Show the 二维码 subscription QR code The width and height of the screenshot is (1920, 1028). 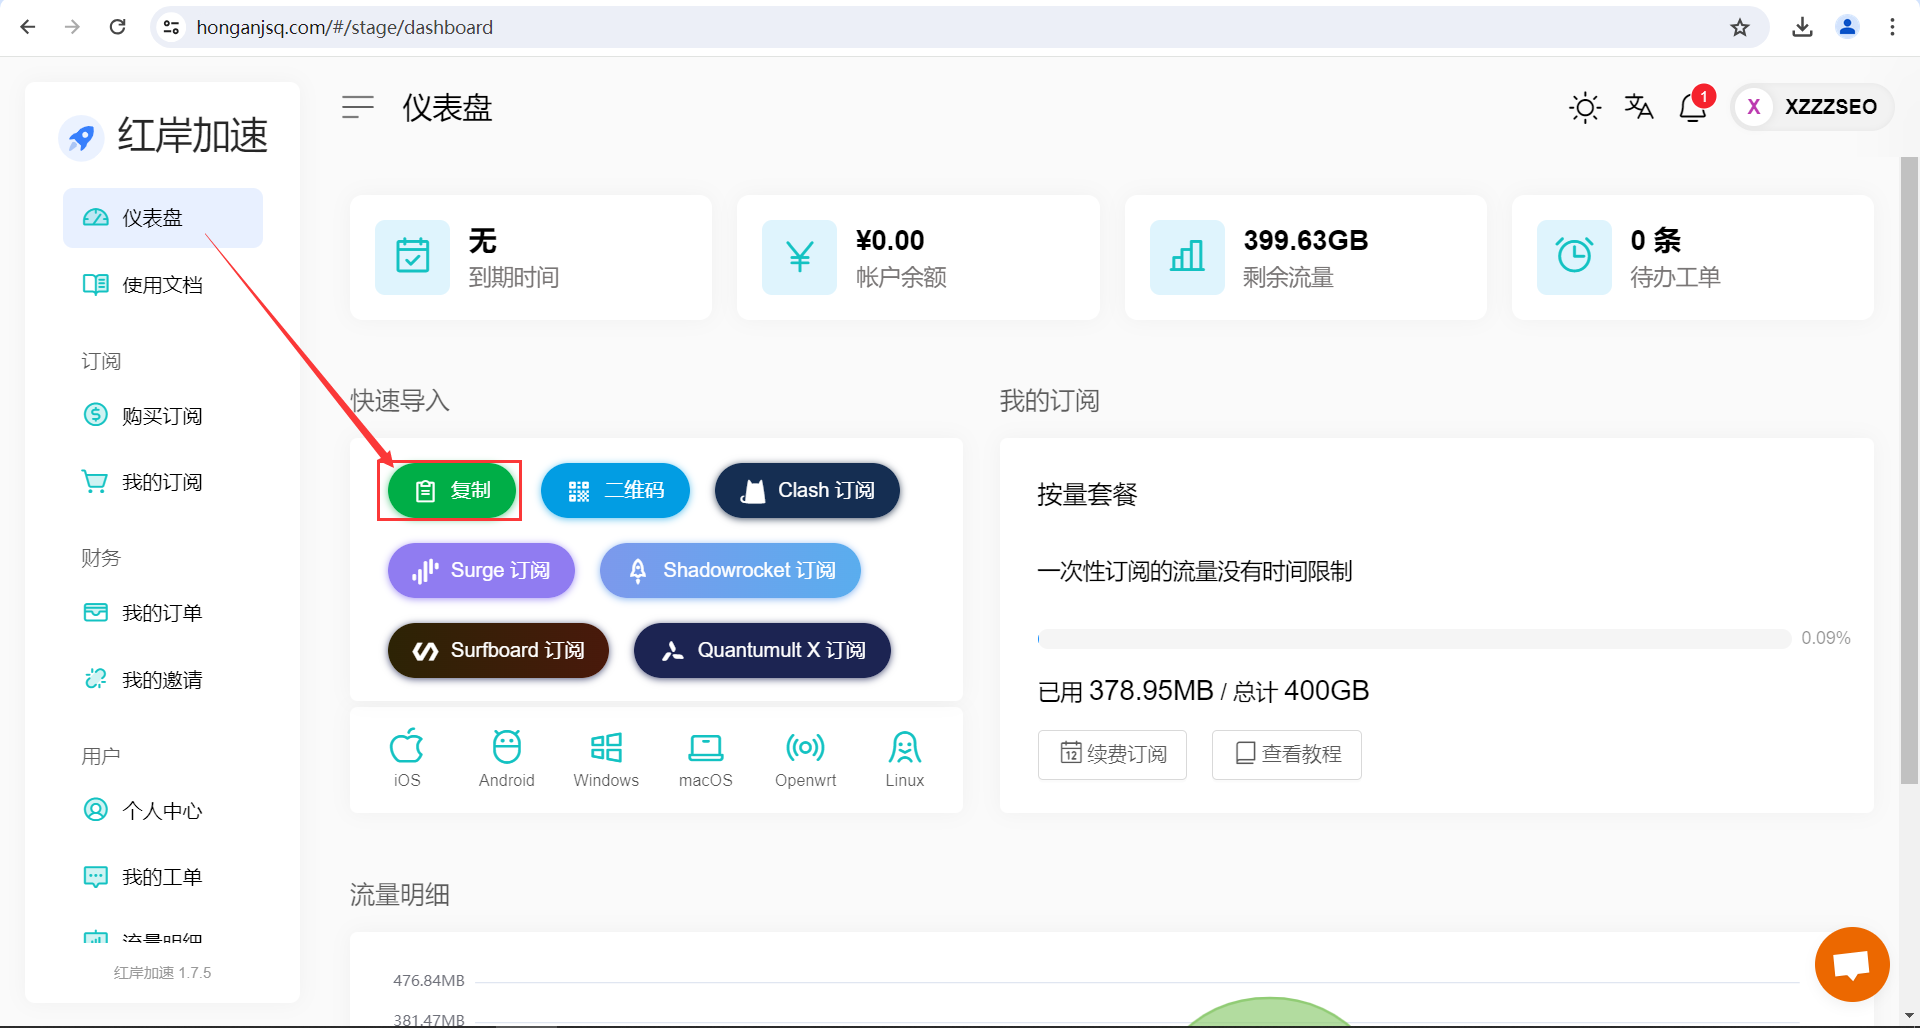point(615,490)
